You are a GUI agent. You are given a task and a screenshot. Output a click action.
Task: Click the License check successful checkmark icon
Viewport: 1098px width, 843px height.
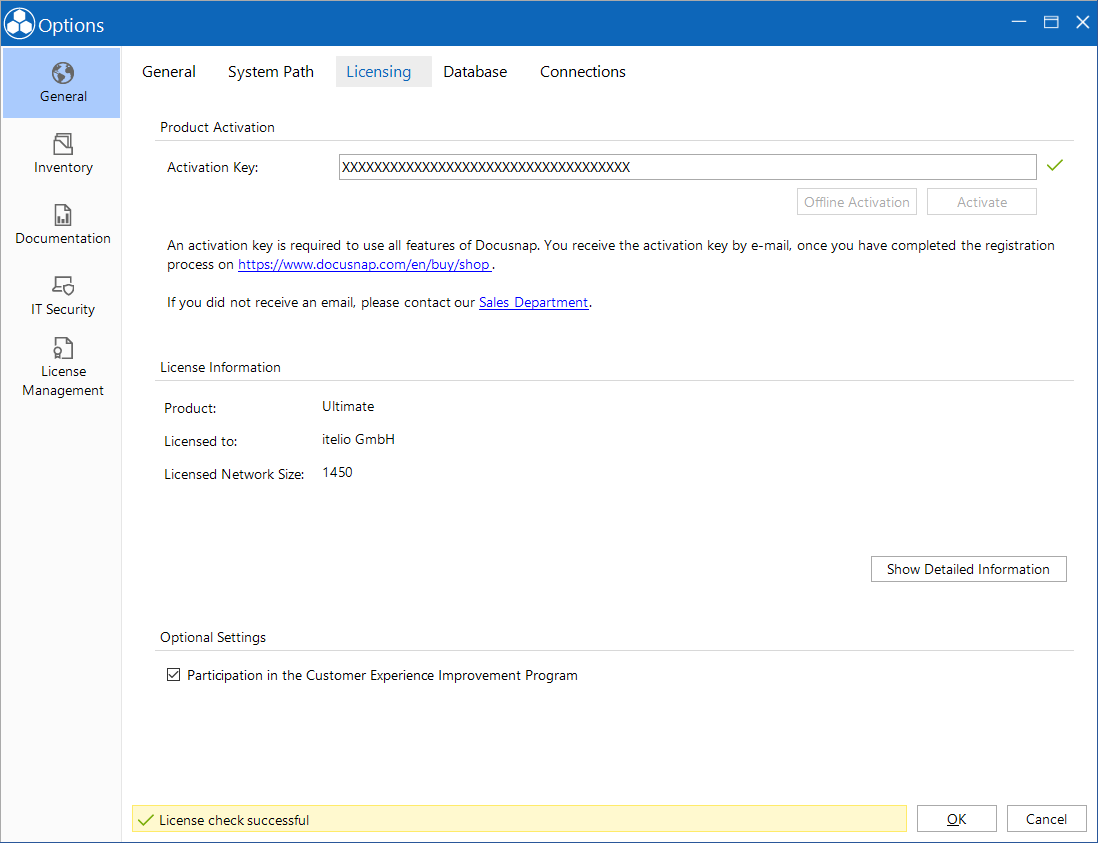[146, 820]
